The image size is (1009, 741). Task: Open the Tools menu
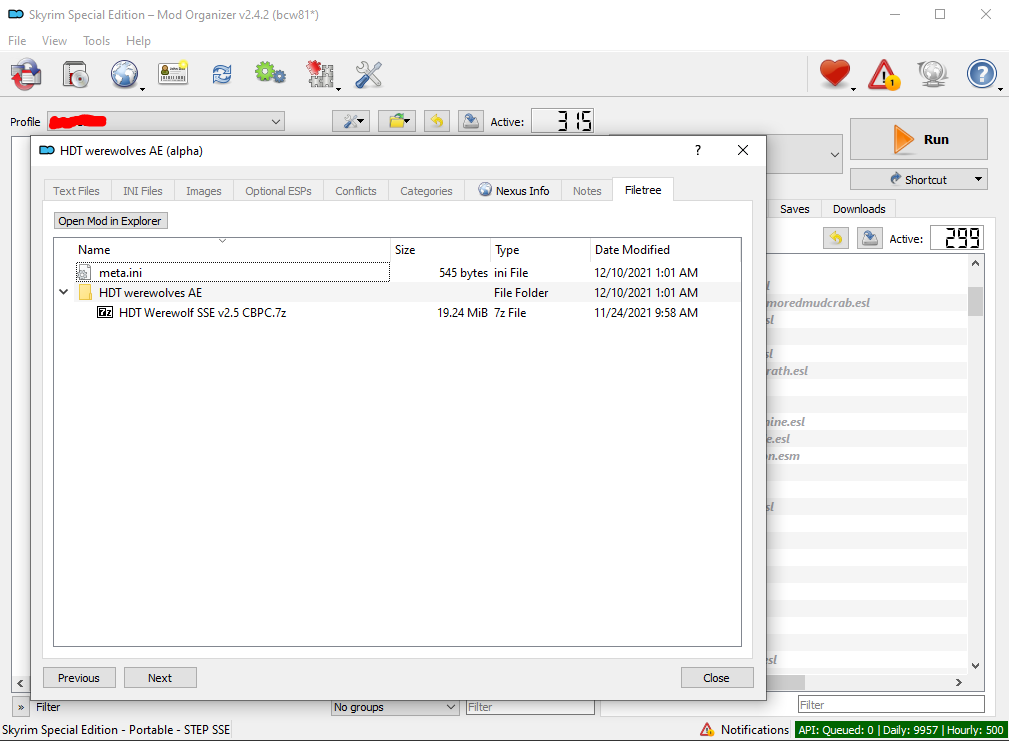97,41
